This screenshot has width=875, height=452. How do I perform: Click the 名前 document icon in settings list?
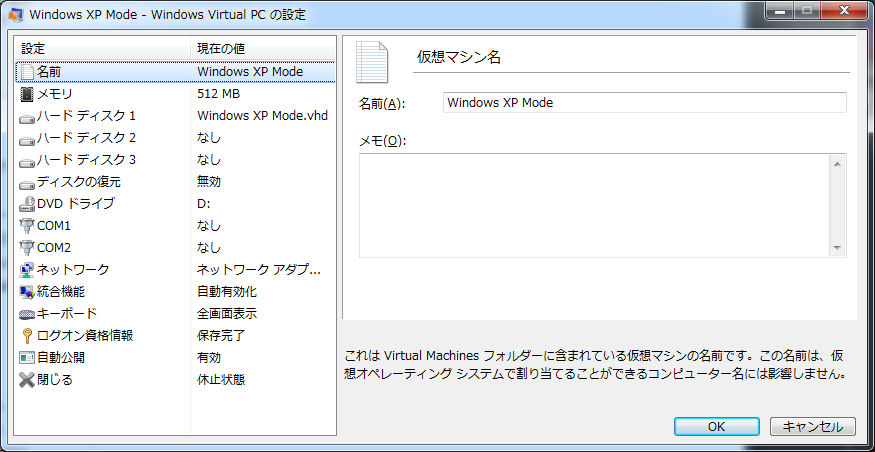click(x=27, y=72)
